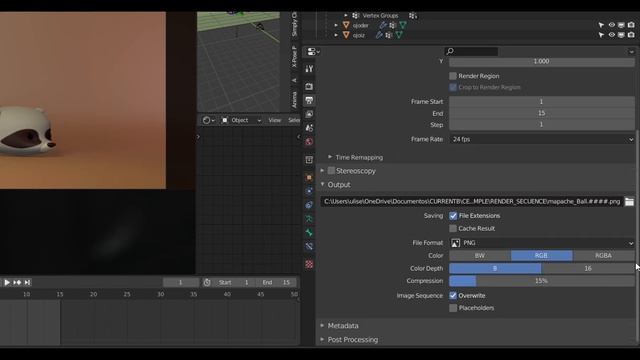Open the Anima sidebar tab
Image resolution: width=640 pixels, height=360 pixels.
coord(294,100)
